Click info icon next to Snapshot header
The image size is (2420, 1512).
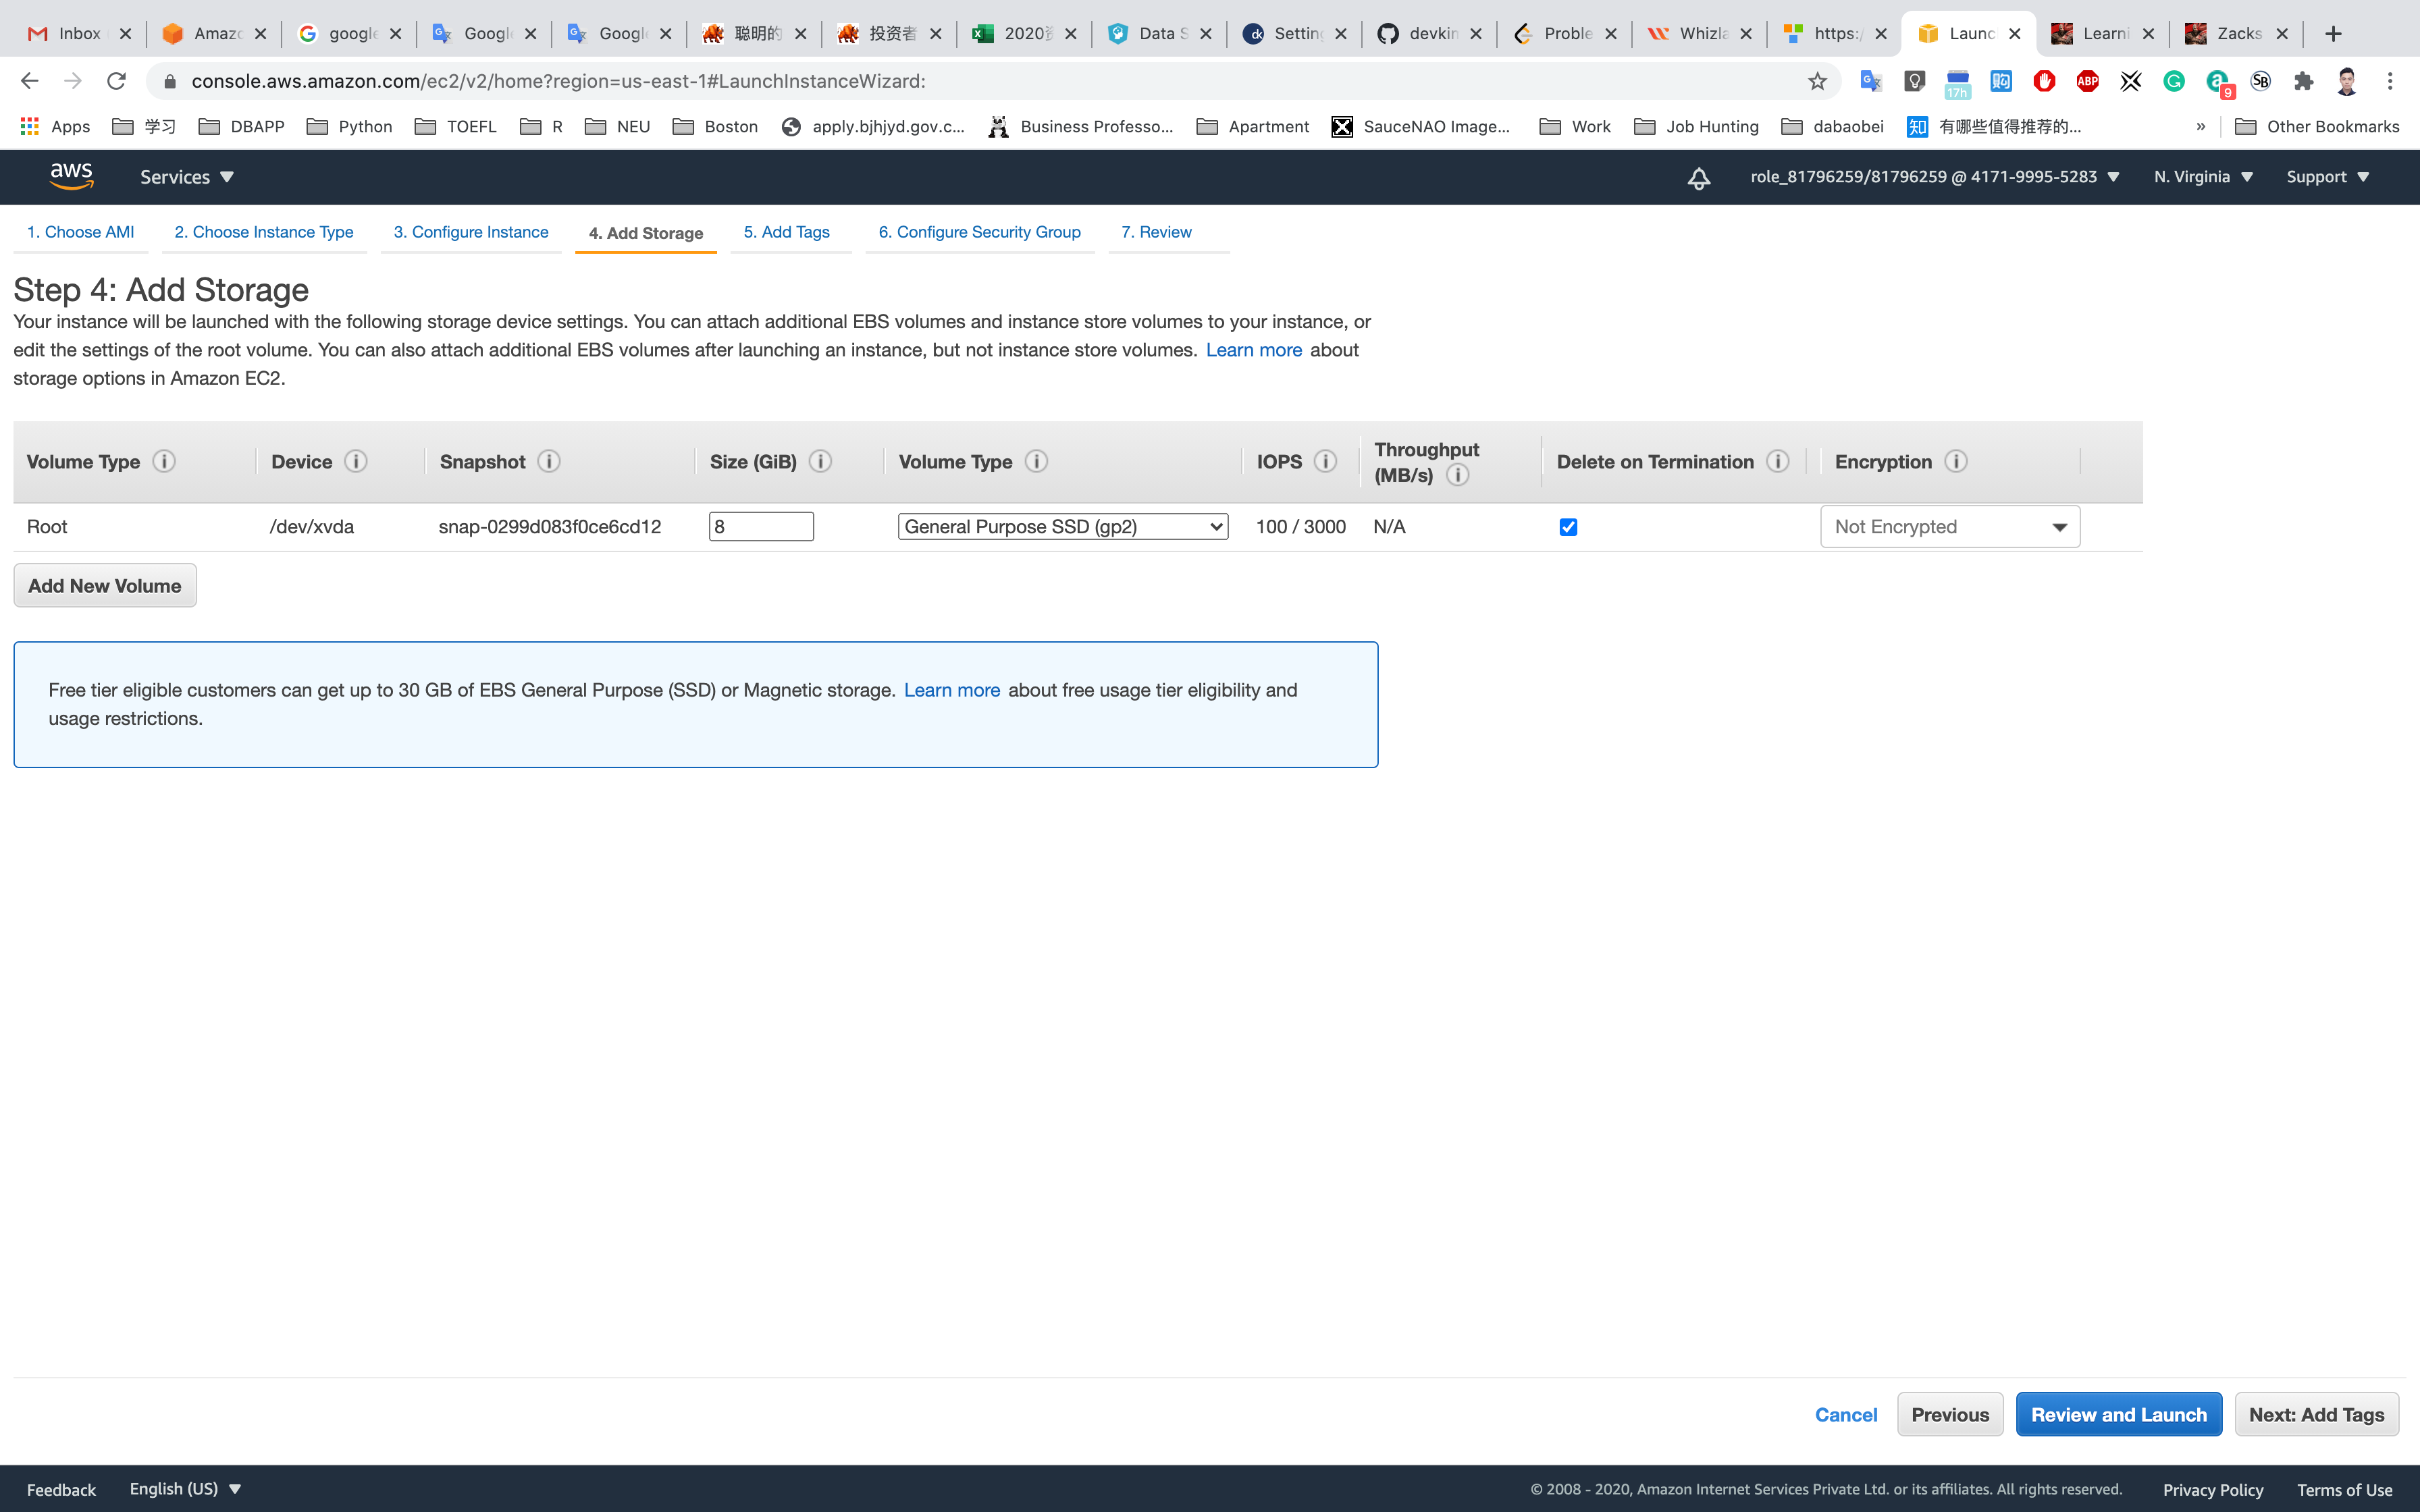coord(548,461)
